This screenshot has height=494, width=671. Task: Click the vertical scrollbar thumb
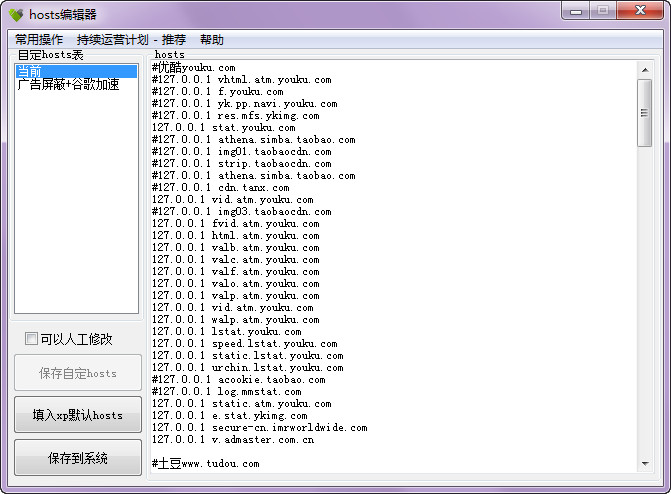[x=644, y=113]
